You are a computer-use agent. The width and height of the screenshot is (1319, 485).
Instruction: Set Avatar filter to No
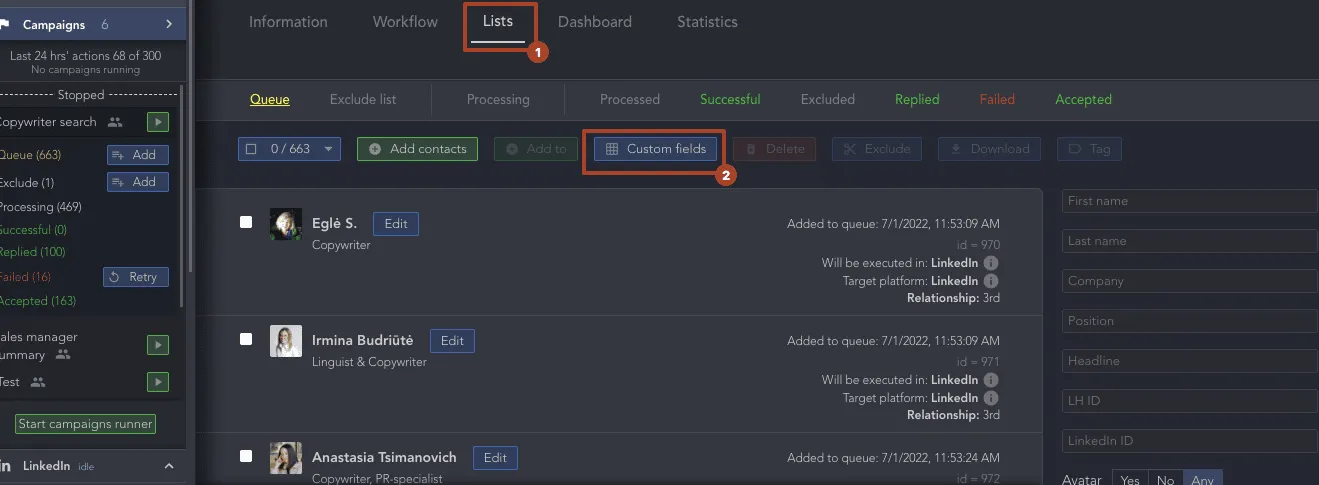(1165, 480)
